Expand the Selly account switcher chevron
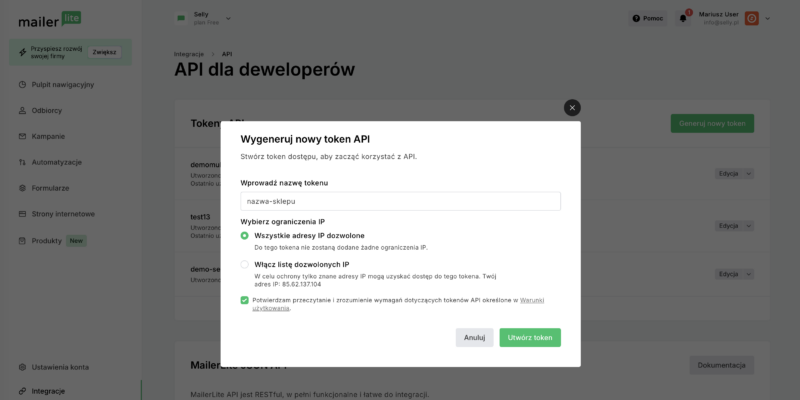This screenshot has height=400, width=800. pos(228,18)
